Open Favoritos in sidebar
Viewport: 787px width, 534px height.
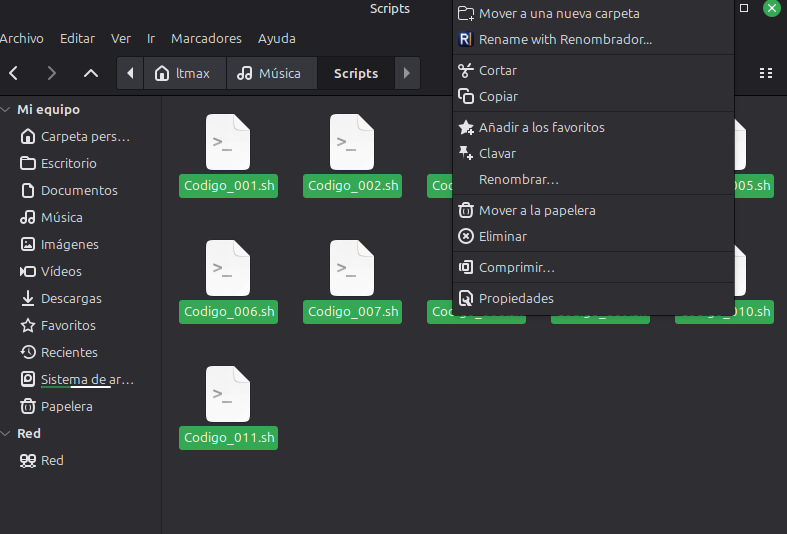[80, 326]
